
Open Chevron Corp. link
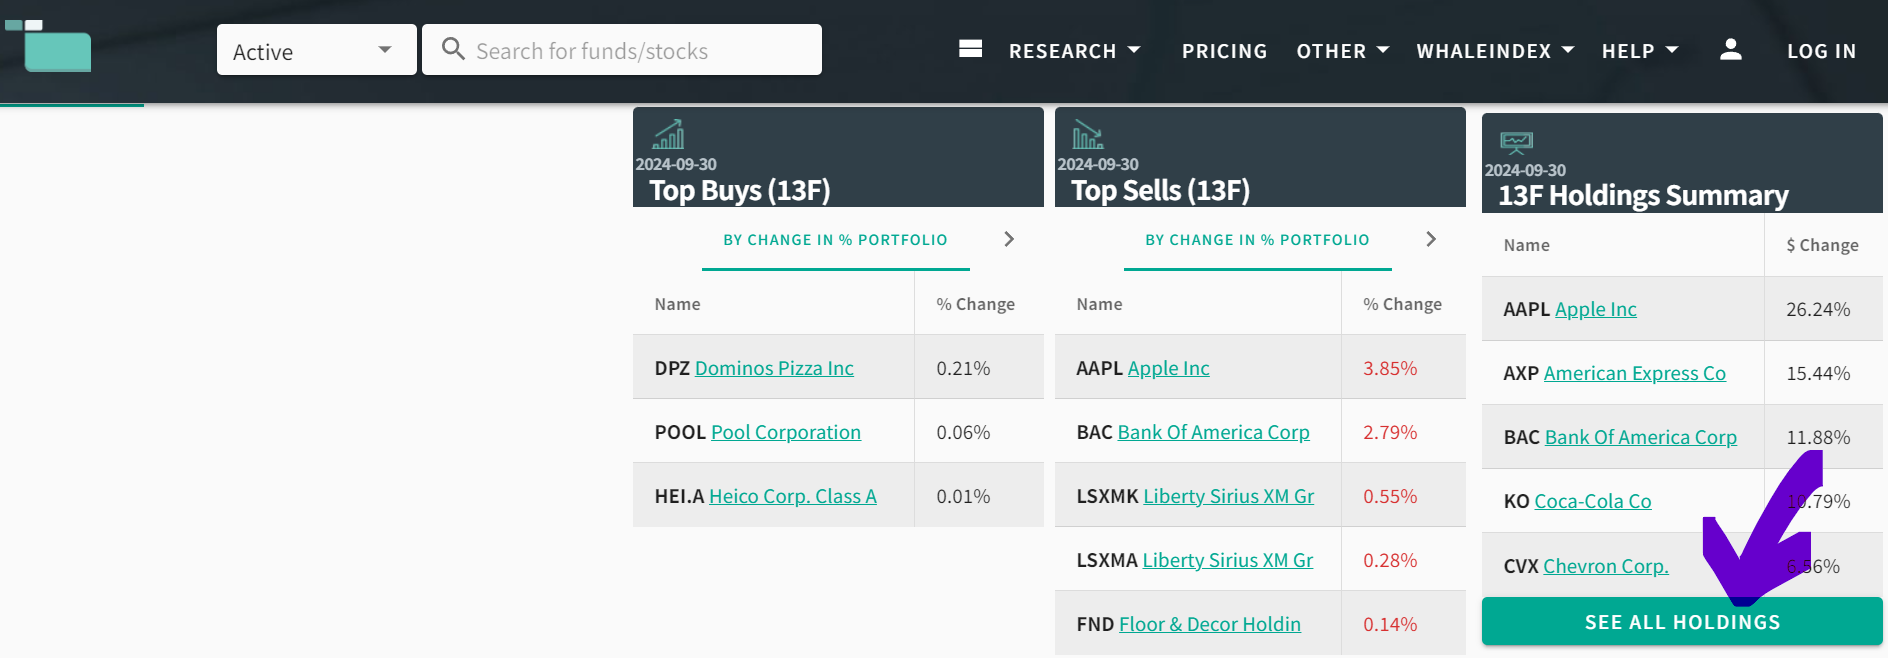coord(1606,566)
